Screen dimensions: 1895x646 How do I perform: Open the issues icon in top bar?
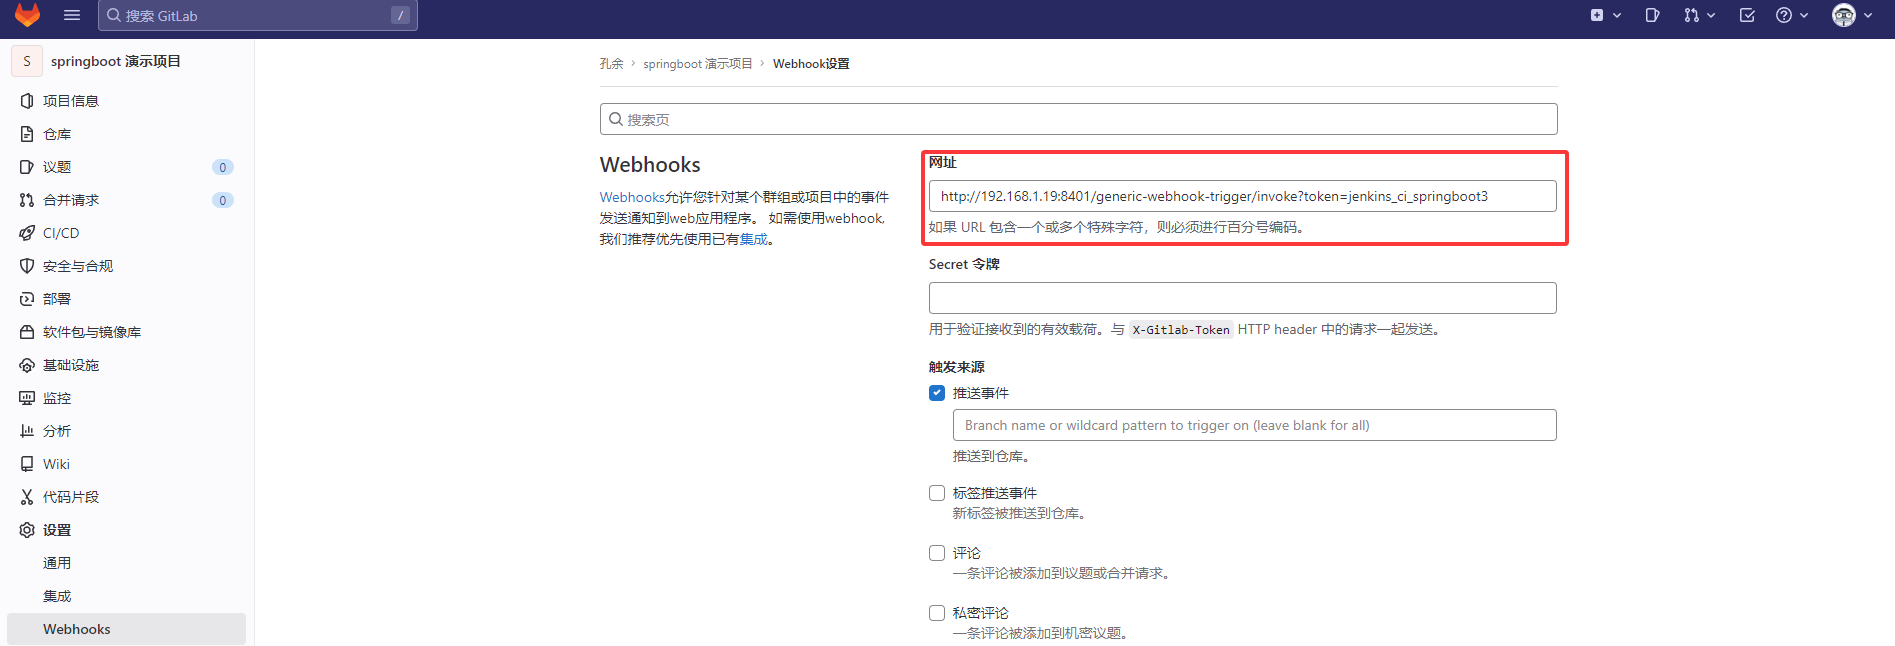1652,15
